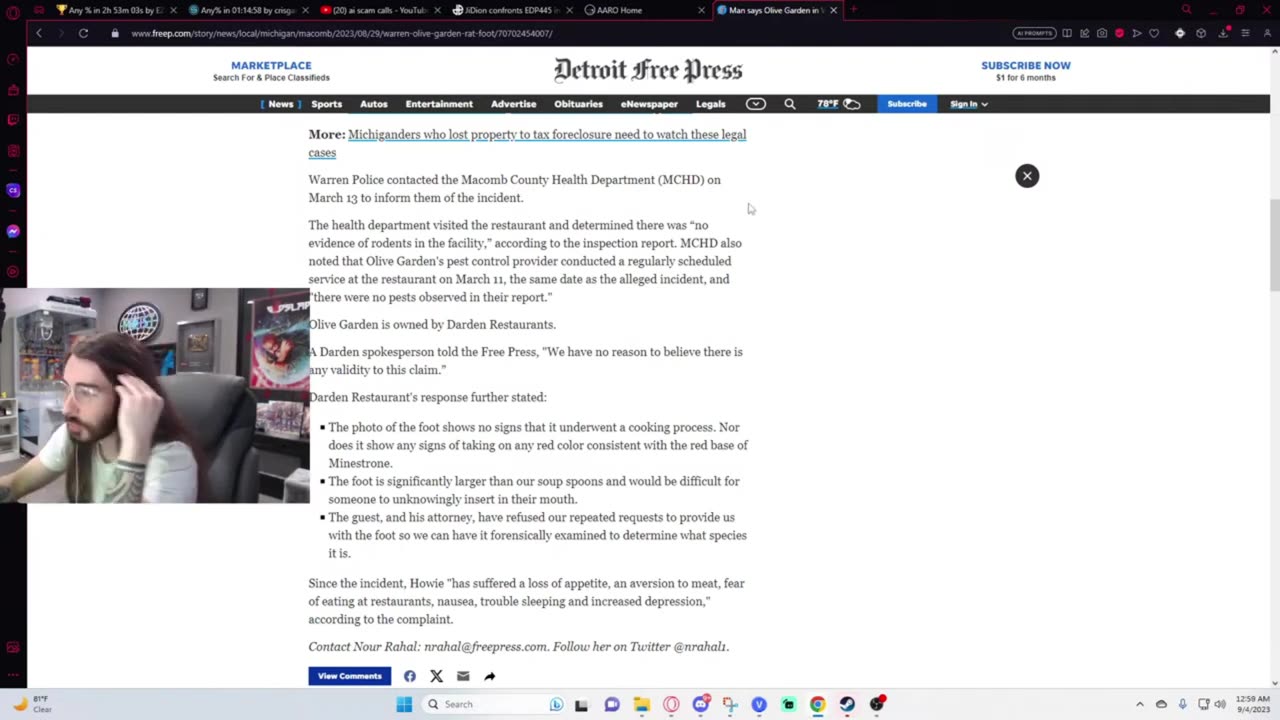Open Google Chrome from taskbar
Image resolution: width=1280 pixels, height=720 pixels.
pos(818,704)
